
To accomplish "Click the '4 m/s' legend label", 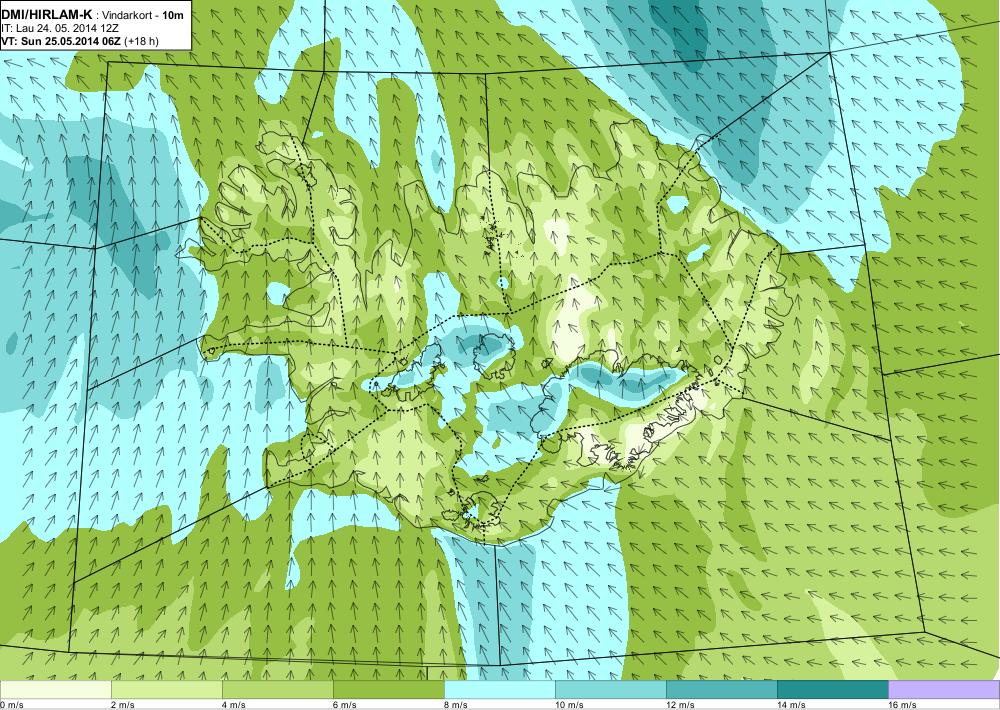I will tap(234, 705).
